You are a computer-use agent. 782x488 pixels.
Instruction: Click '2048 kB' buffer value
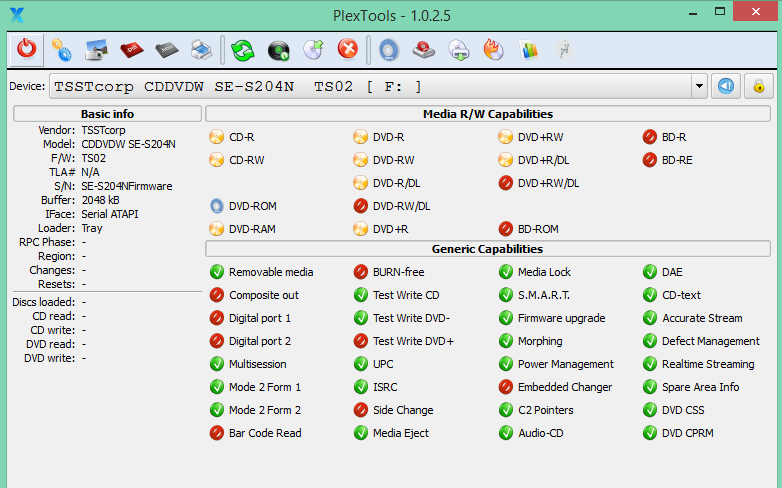[100, 200]
